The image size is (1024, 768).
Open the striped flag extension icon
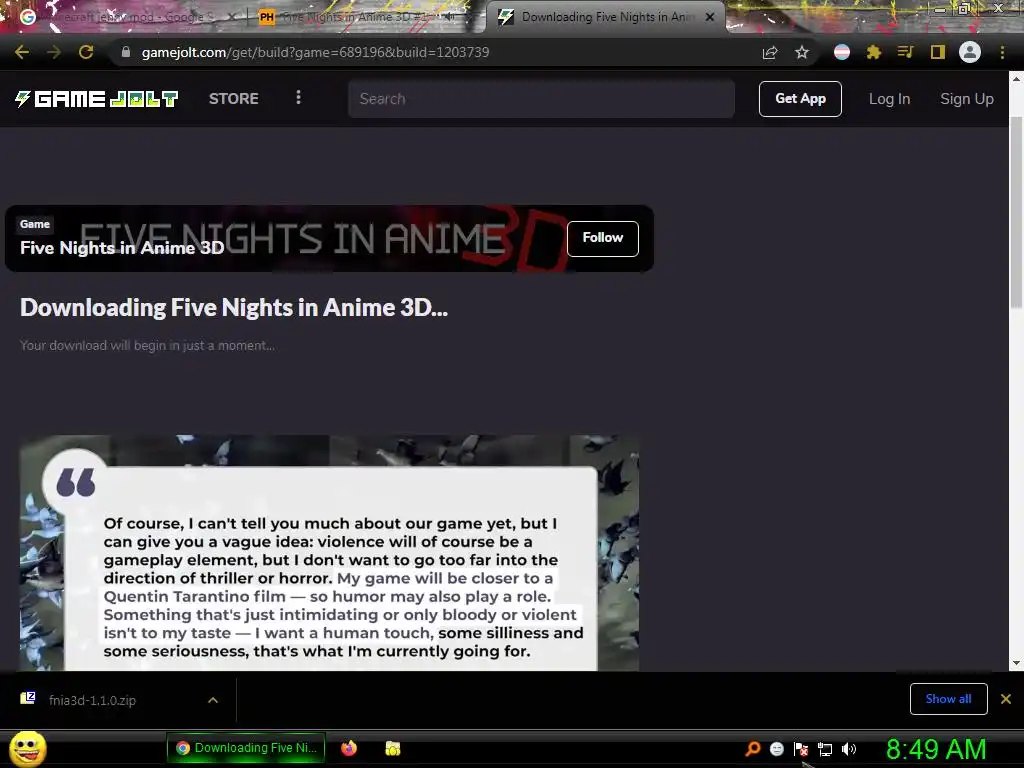coord(842,52)
